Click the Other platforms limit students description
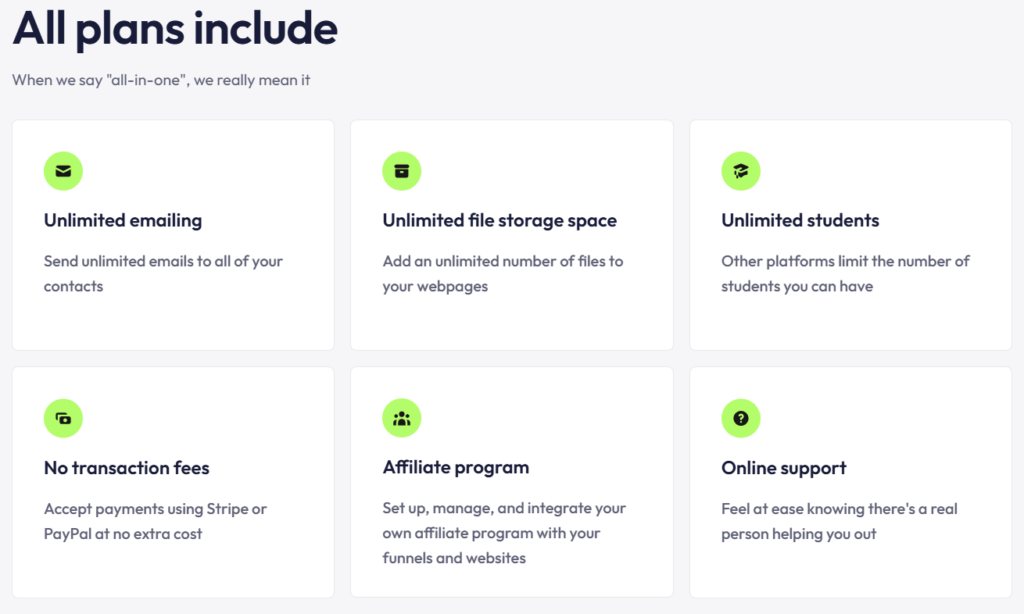The height and width of the screenshot is (614, 1024). (845, 273)
